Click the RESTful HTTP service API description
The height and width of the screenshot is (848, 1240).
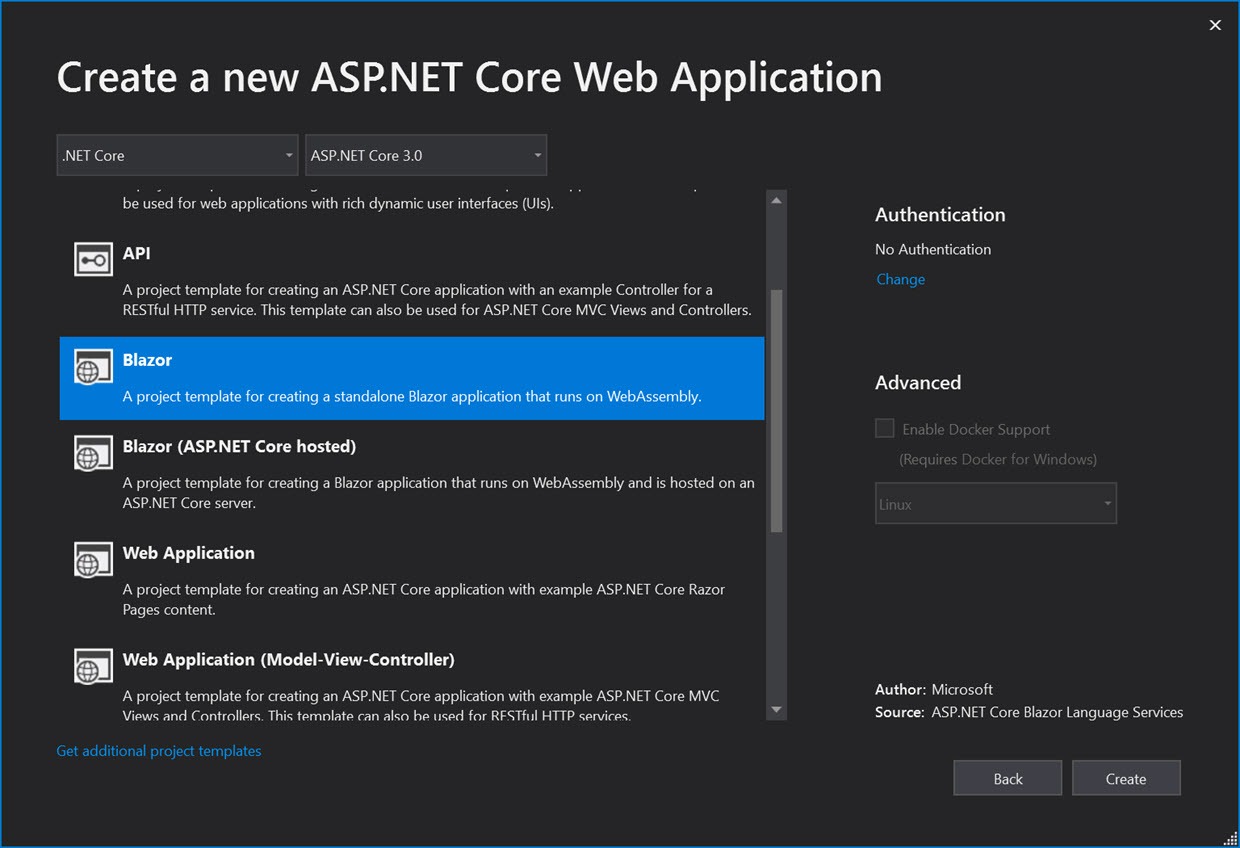(437, 300)
